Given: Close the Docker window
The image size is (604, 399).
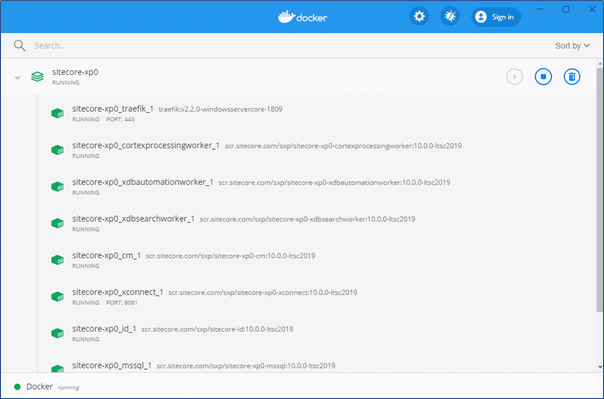Looking at the screenshot, I should (x=592, y=9).
